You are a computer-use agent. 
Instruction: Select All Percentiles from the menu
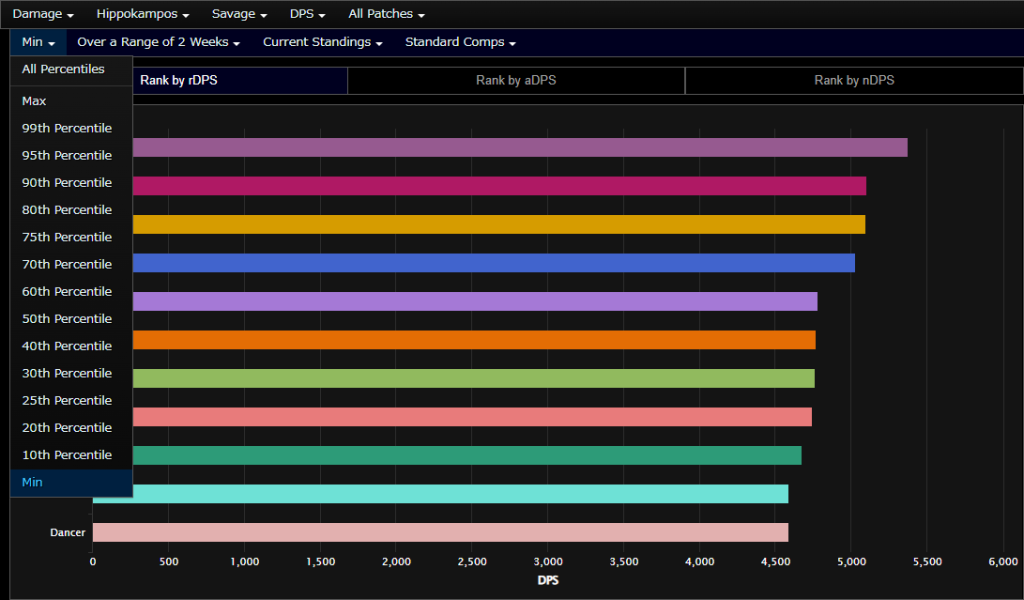point(71,69)
